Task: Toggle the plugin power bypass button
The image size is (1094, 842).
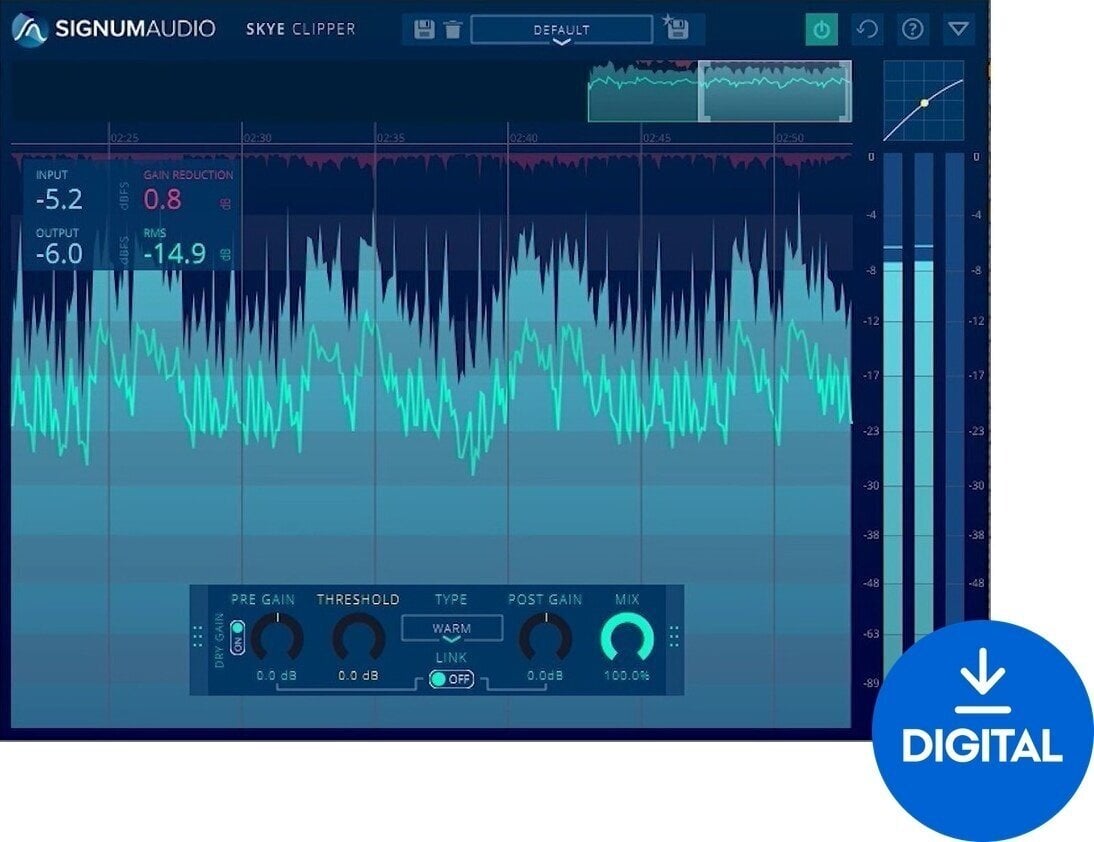Action: click(821, 29)
